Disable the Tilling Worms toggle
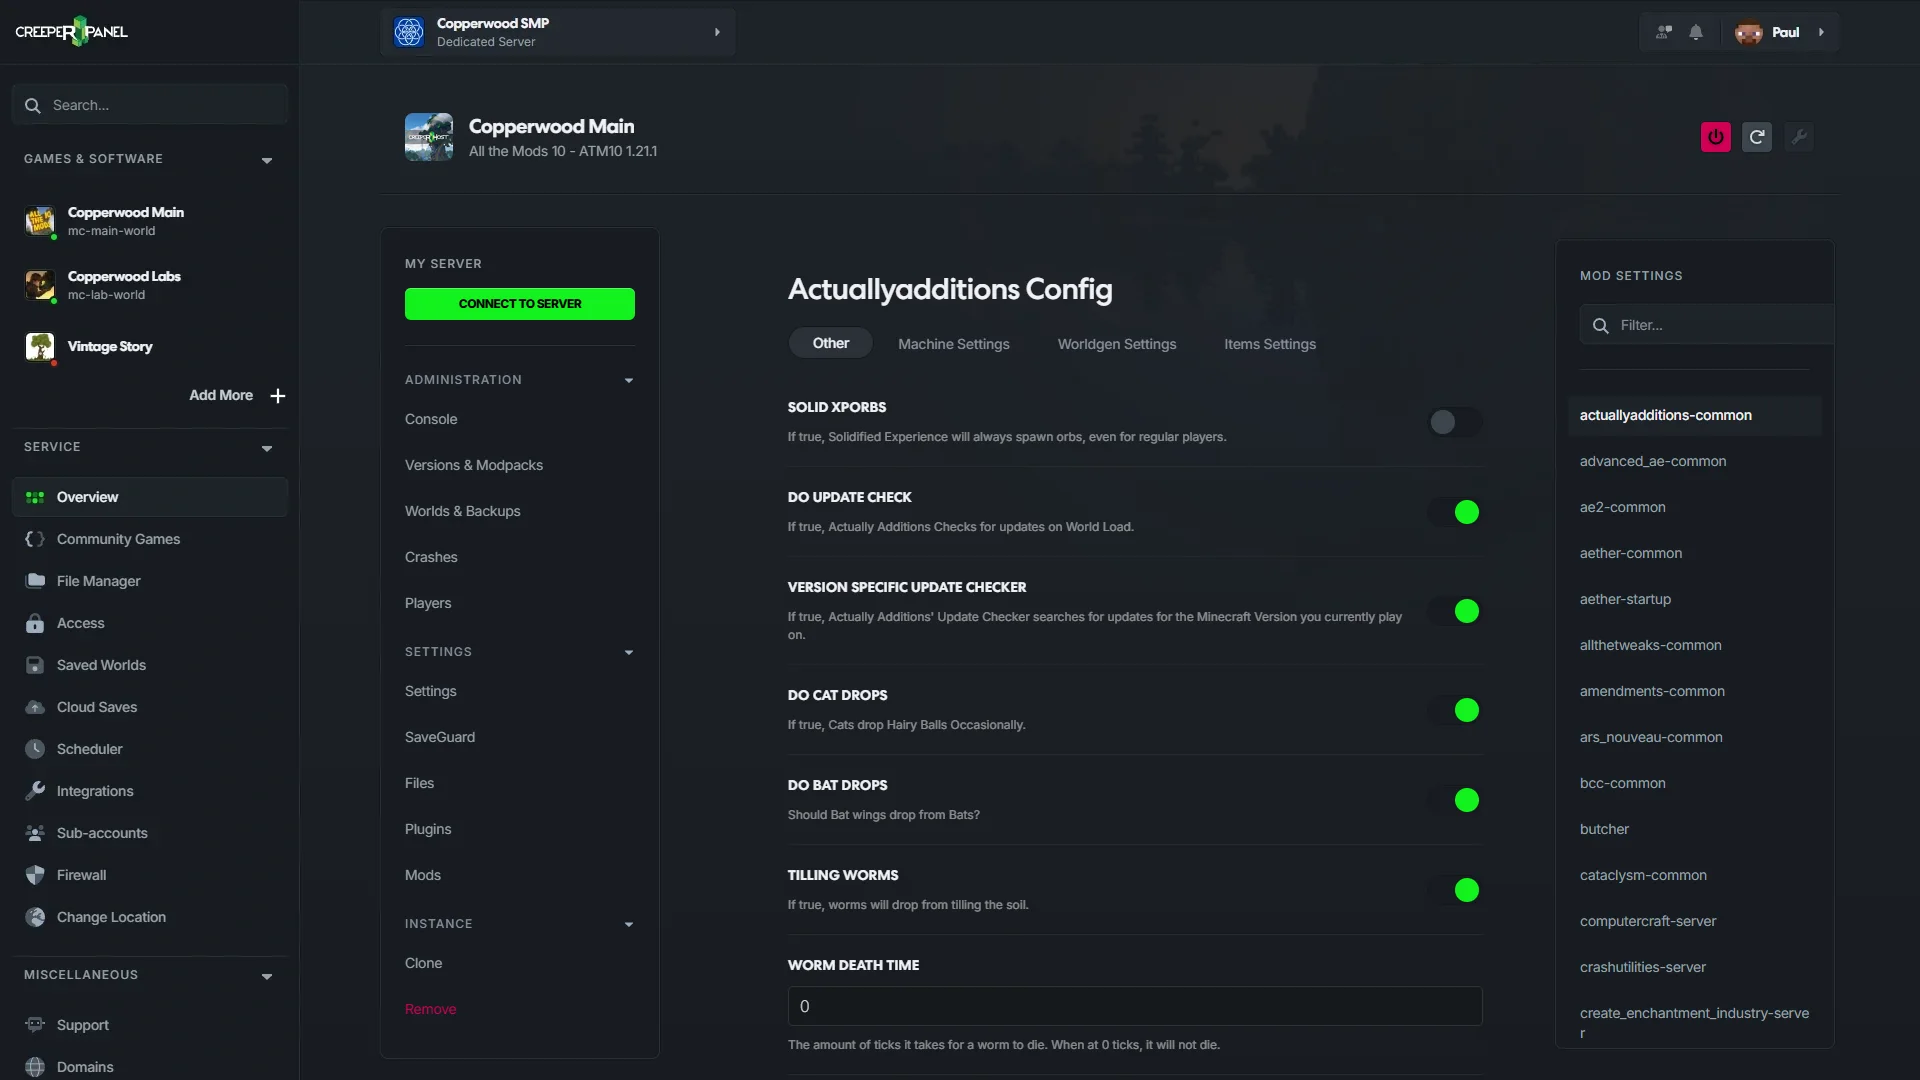The image size is (1920, 1080). point(1455,890)
